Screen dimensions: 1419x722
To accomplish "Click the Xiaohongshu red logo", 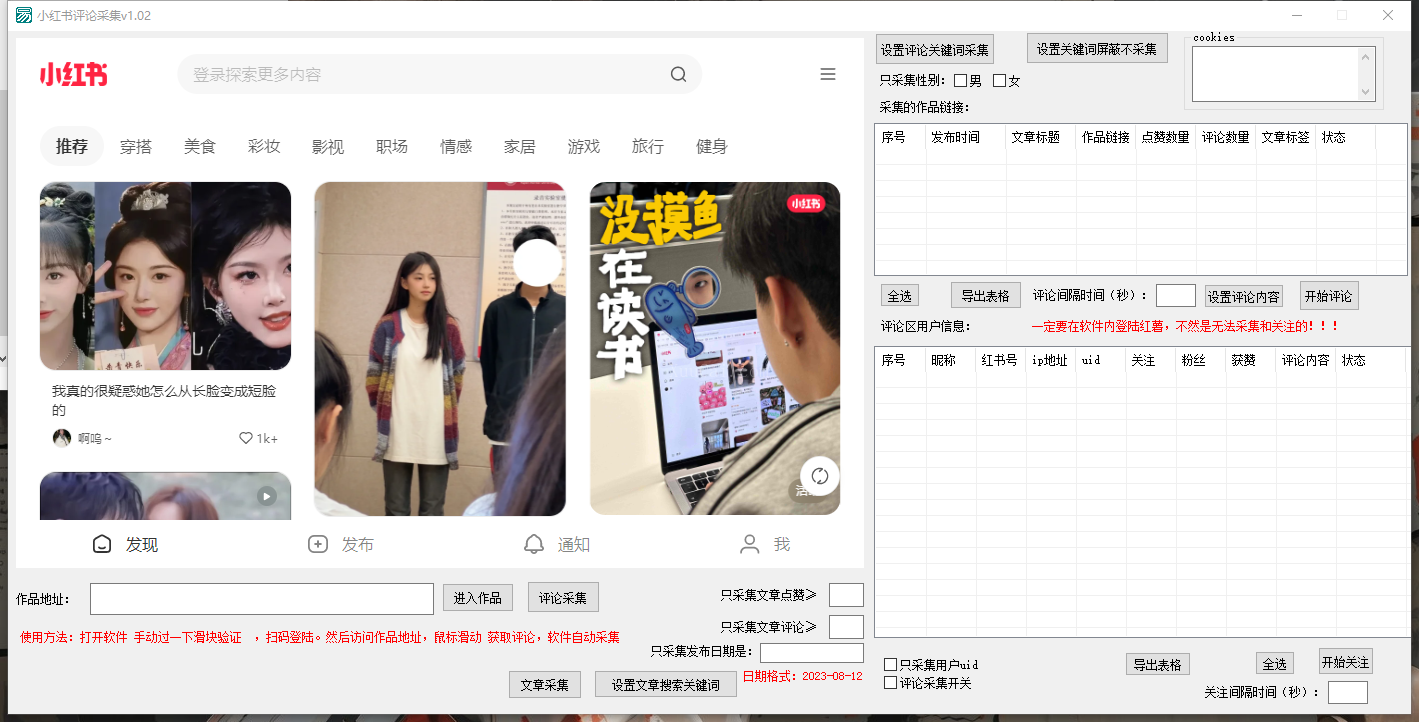I will coord(74,75).
